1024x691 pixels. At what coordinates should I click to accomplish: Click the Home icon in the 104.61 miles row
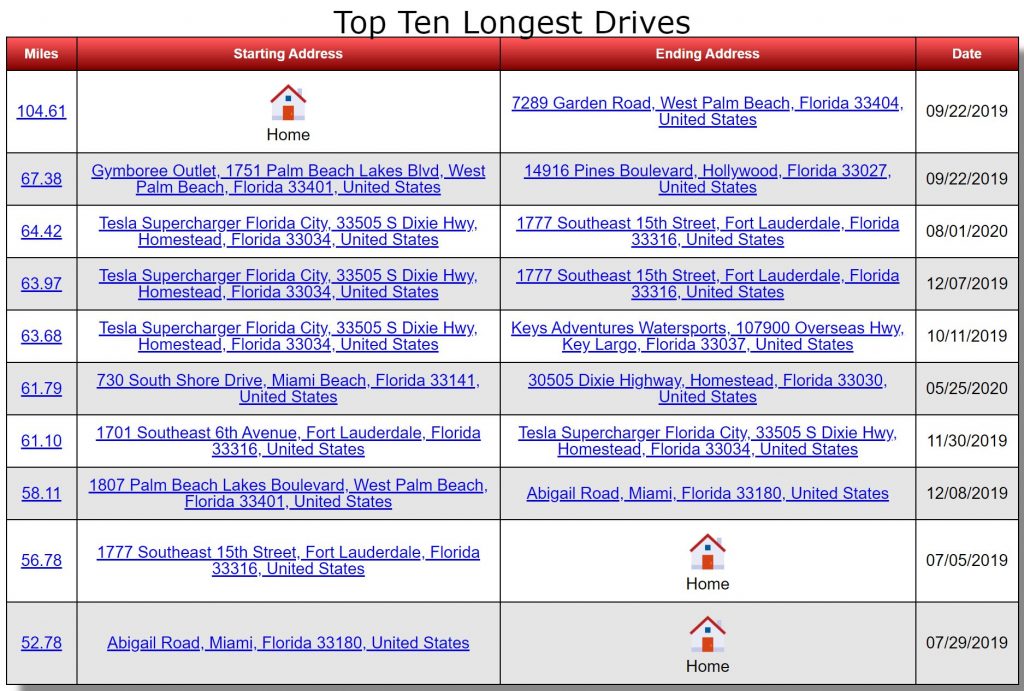pyautogui.click(x=288, y=103)
